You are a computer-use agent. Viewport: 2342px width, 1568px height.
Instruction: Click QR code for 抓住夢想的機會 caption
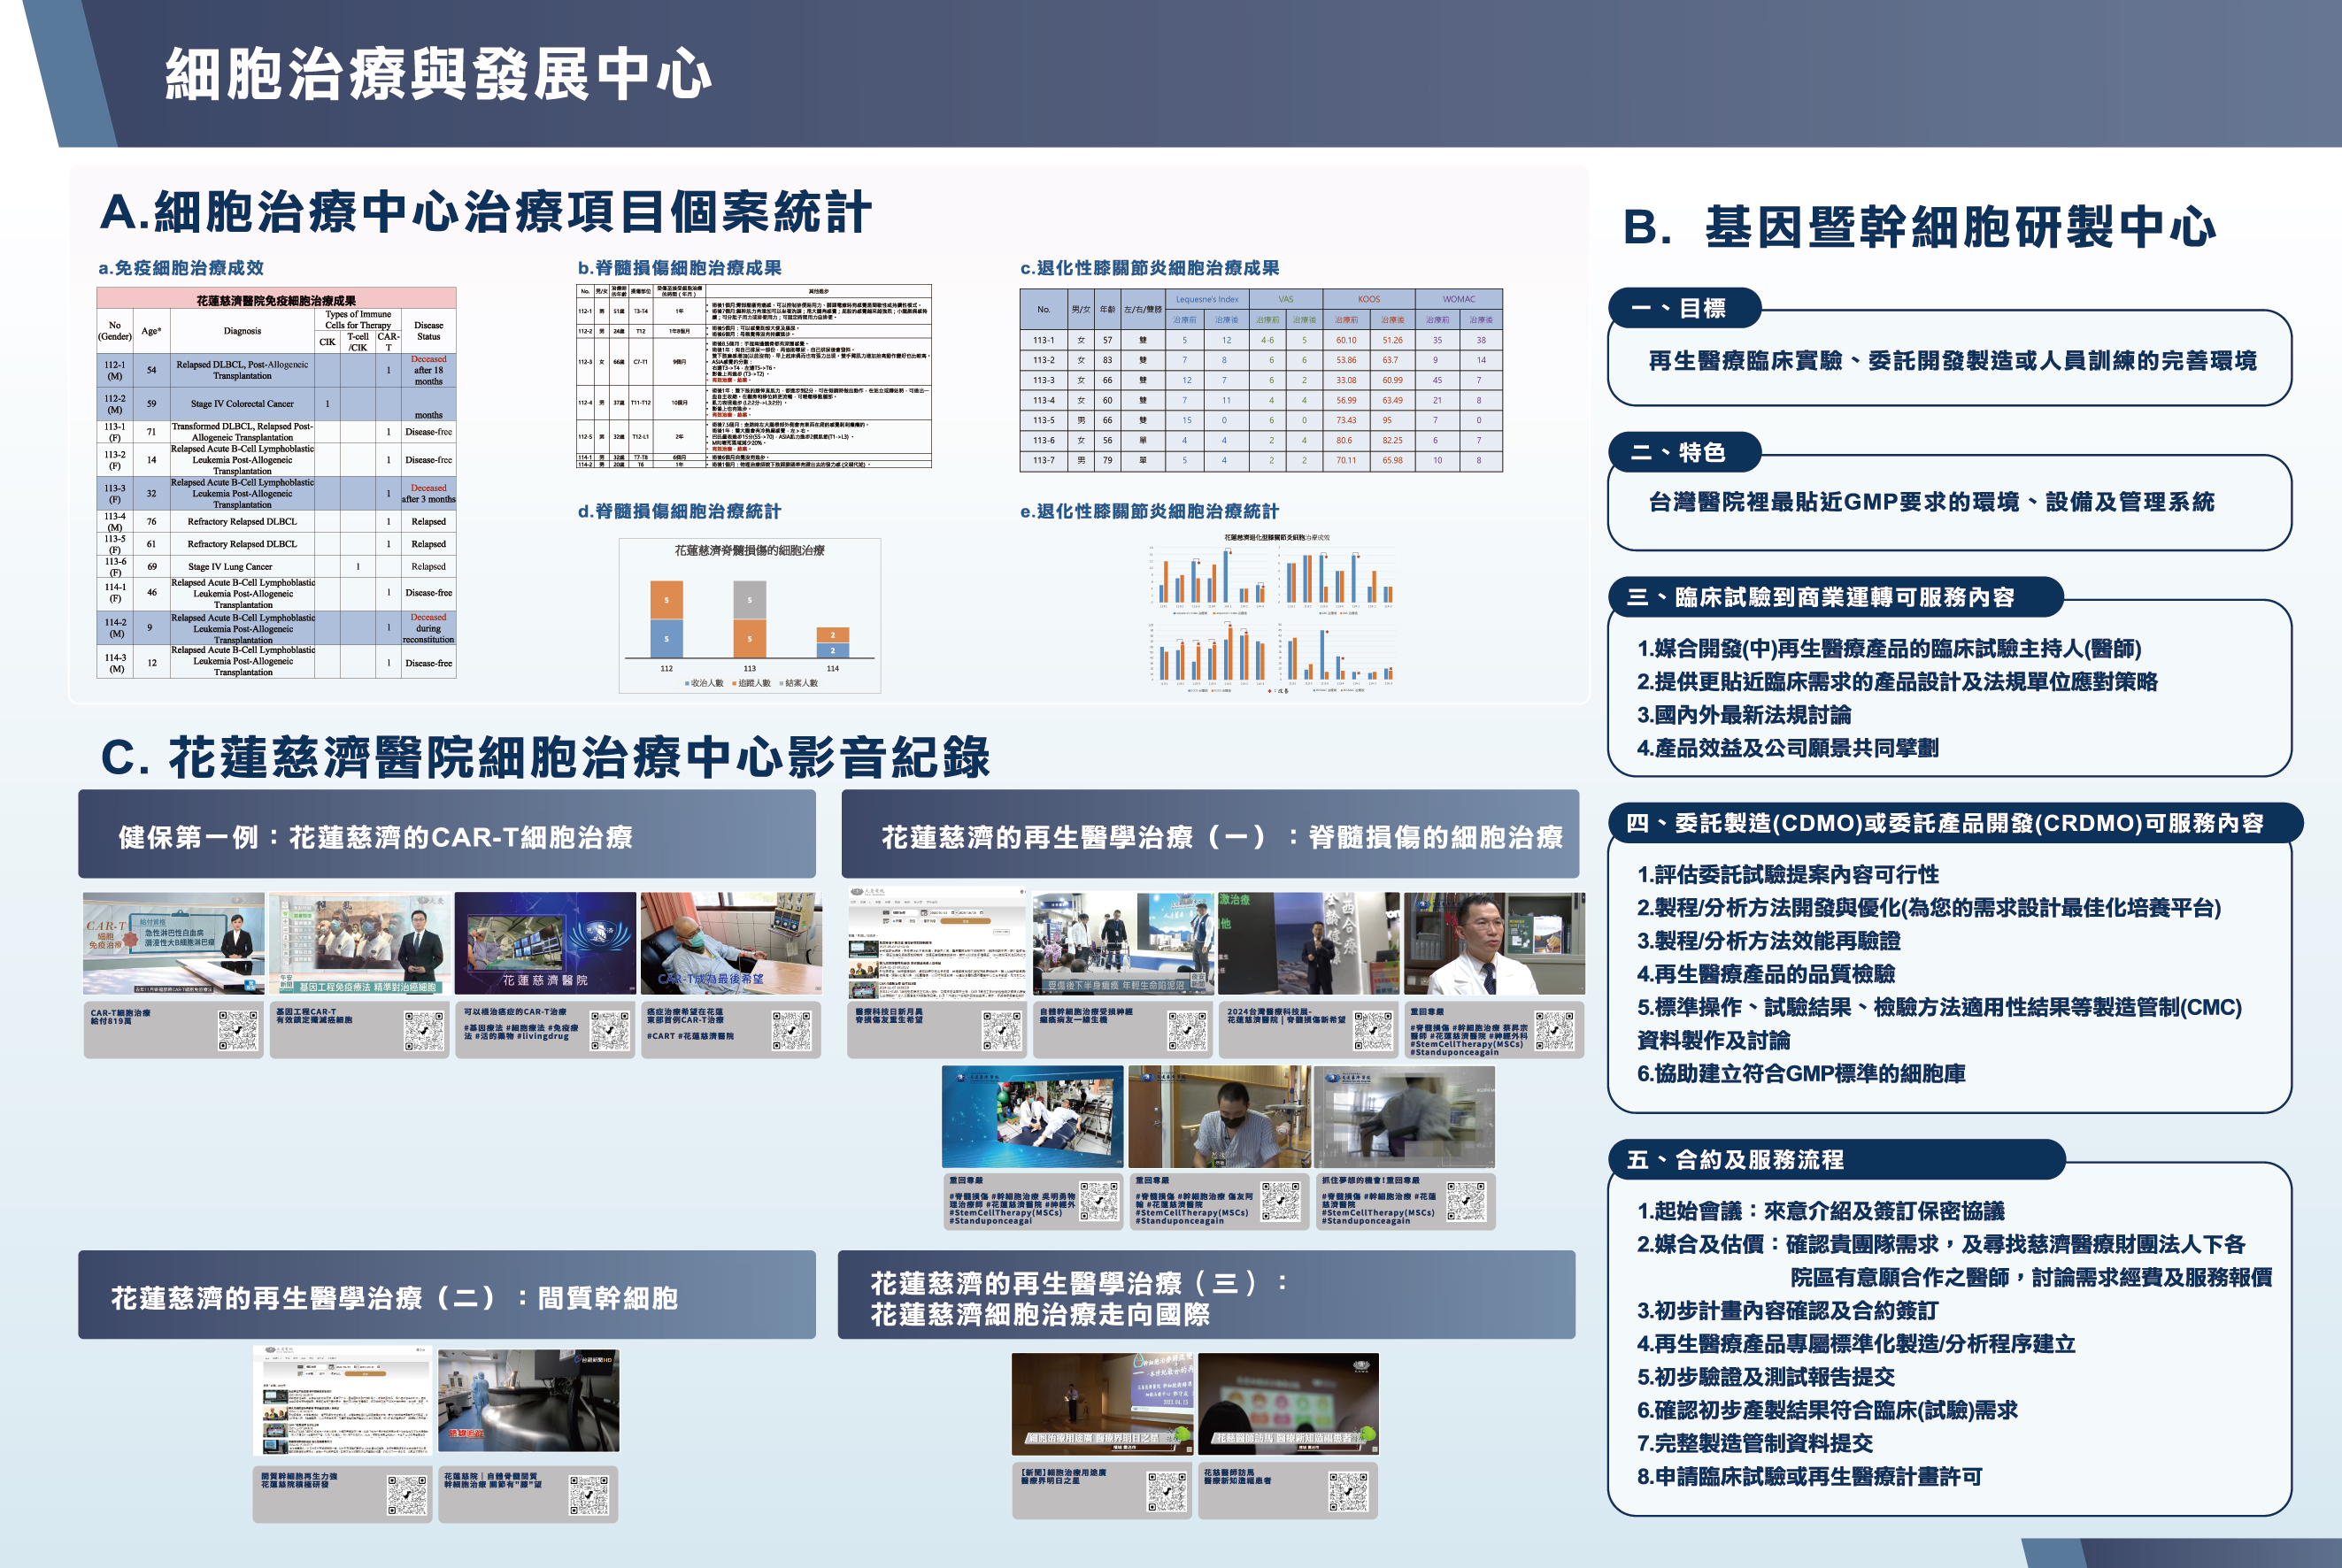1466,1201
